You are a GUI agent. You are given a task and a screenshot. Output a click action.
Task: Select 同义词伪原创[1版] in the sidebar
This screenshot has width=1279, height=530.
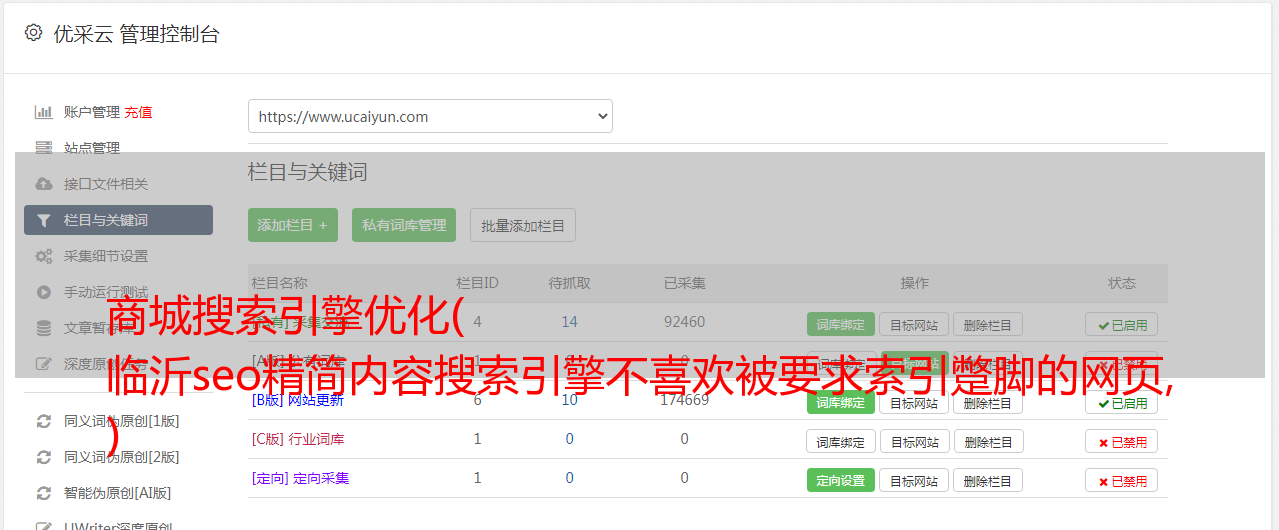point(122,421)
